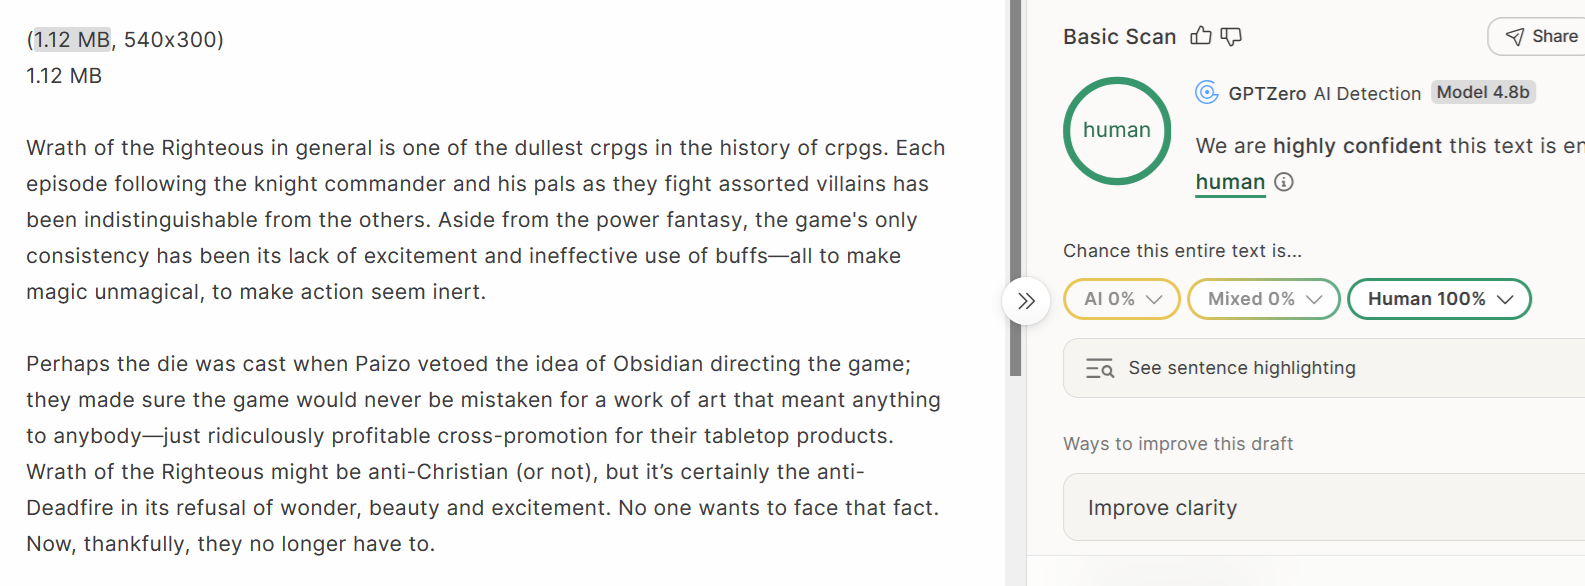The height and width of the screenshot is (586, 1585).
Task: Click the thumbs up icon
Action: tap(1201, 36)
